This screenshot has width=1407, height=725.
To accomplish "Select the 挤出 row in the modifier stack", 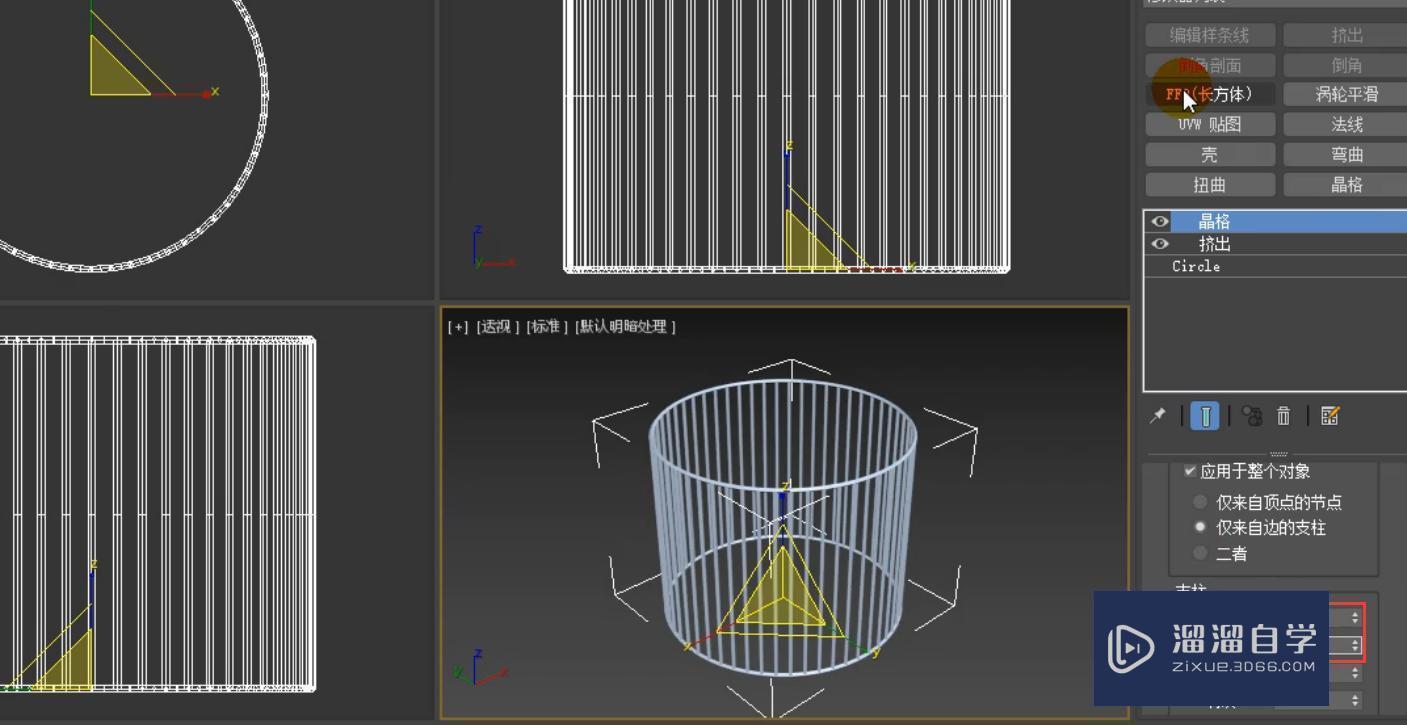I will 1275,244.
